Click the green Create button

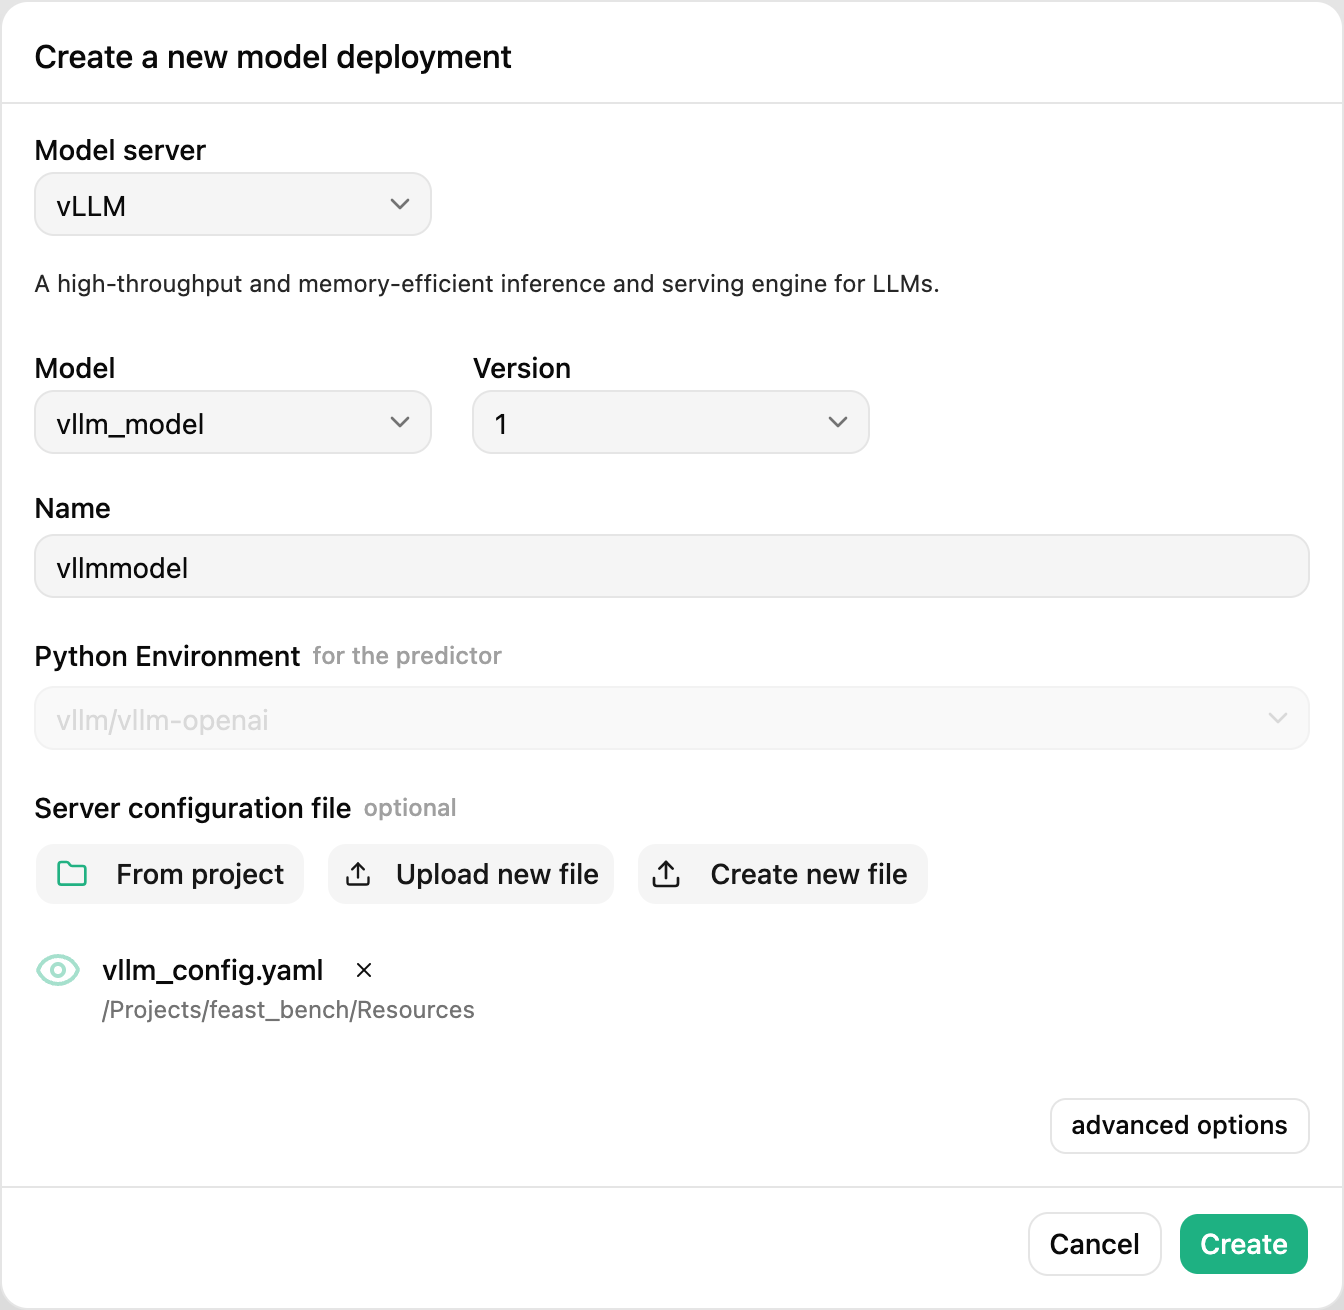pyautogui.click(x=1244, y=1244)
